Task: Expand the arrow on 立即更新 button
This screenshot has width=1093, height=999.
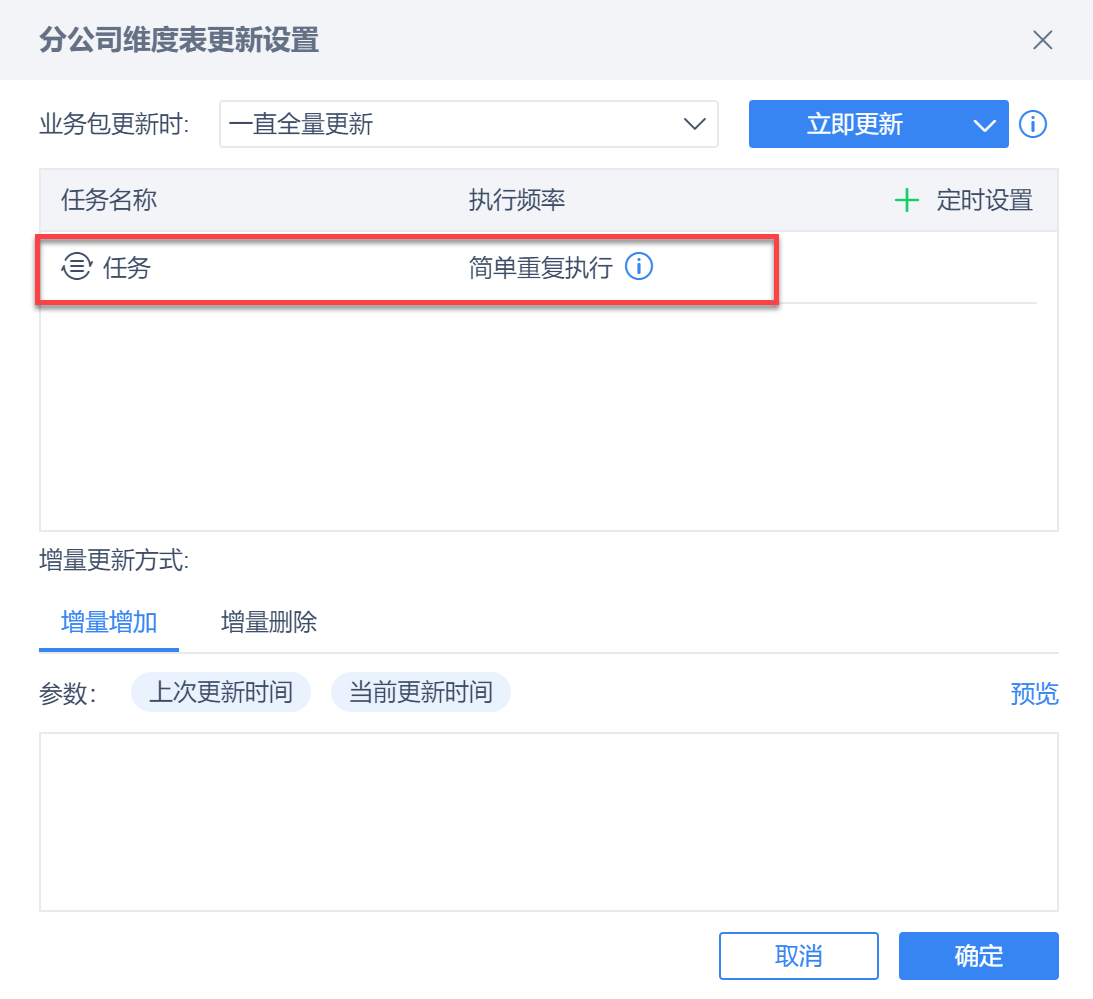Action: pos(984,124)
